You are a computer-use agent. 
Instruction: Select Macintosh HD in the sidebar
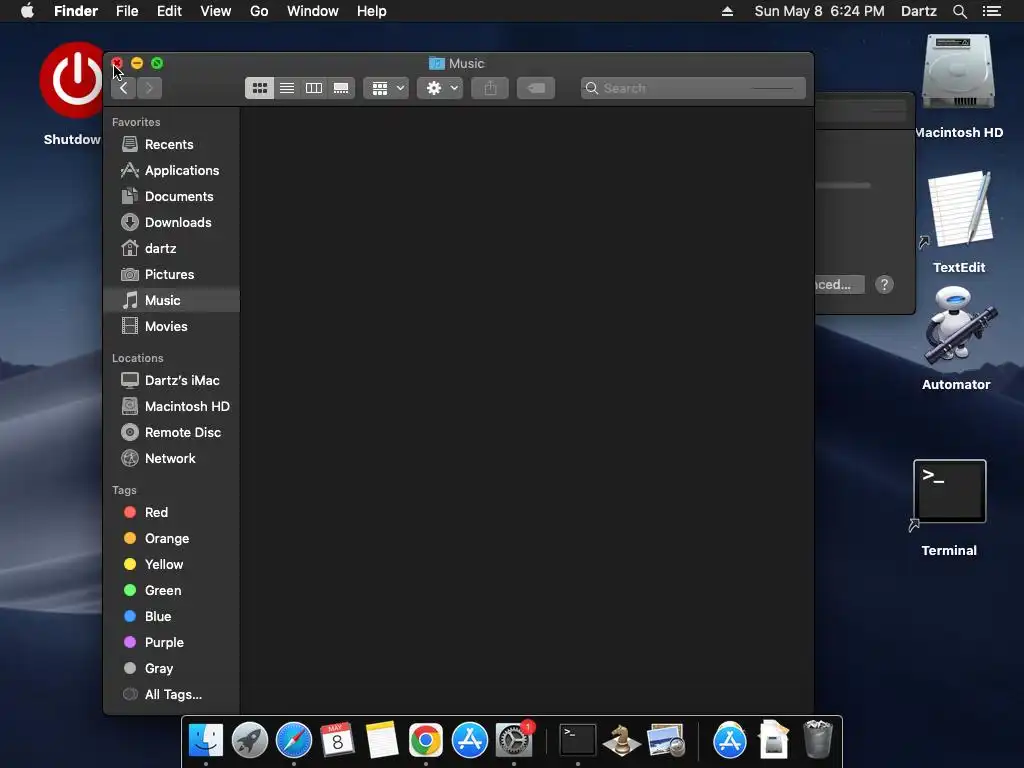click(x=171, y=406)
